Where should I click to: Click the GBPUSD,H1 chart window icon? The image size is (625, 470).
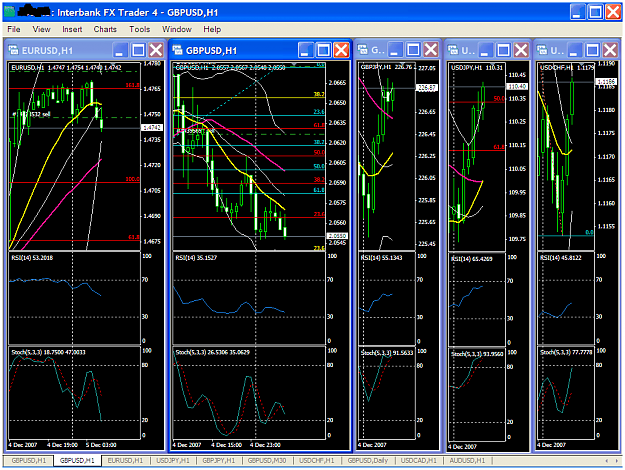[177, 50]
